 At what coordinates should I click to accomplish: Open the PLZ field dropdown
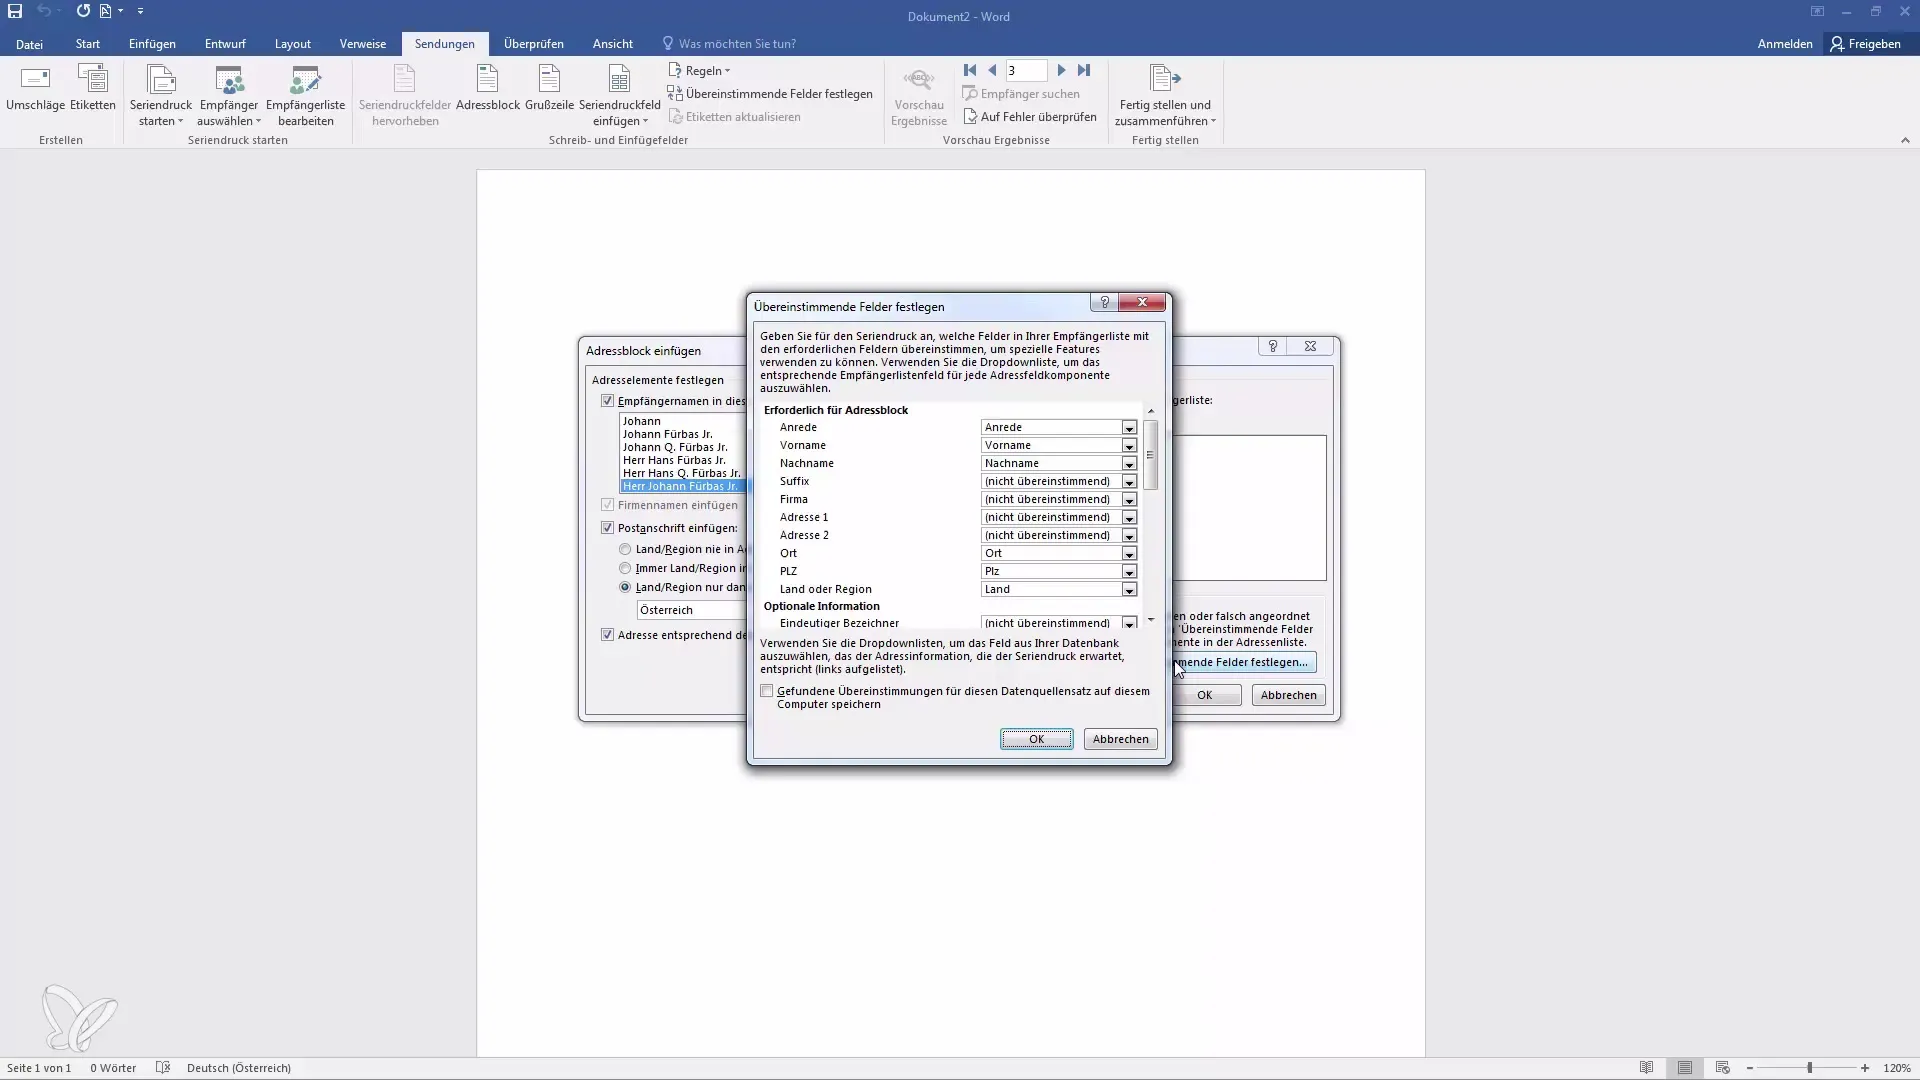[1129, 572]
